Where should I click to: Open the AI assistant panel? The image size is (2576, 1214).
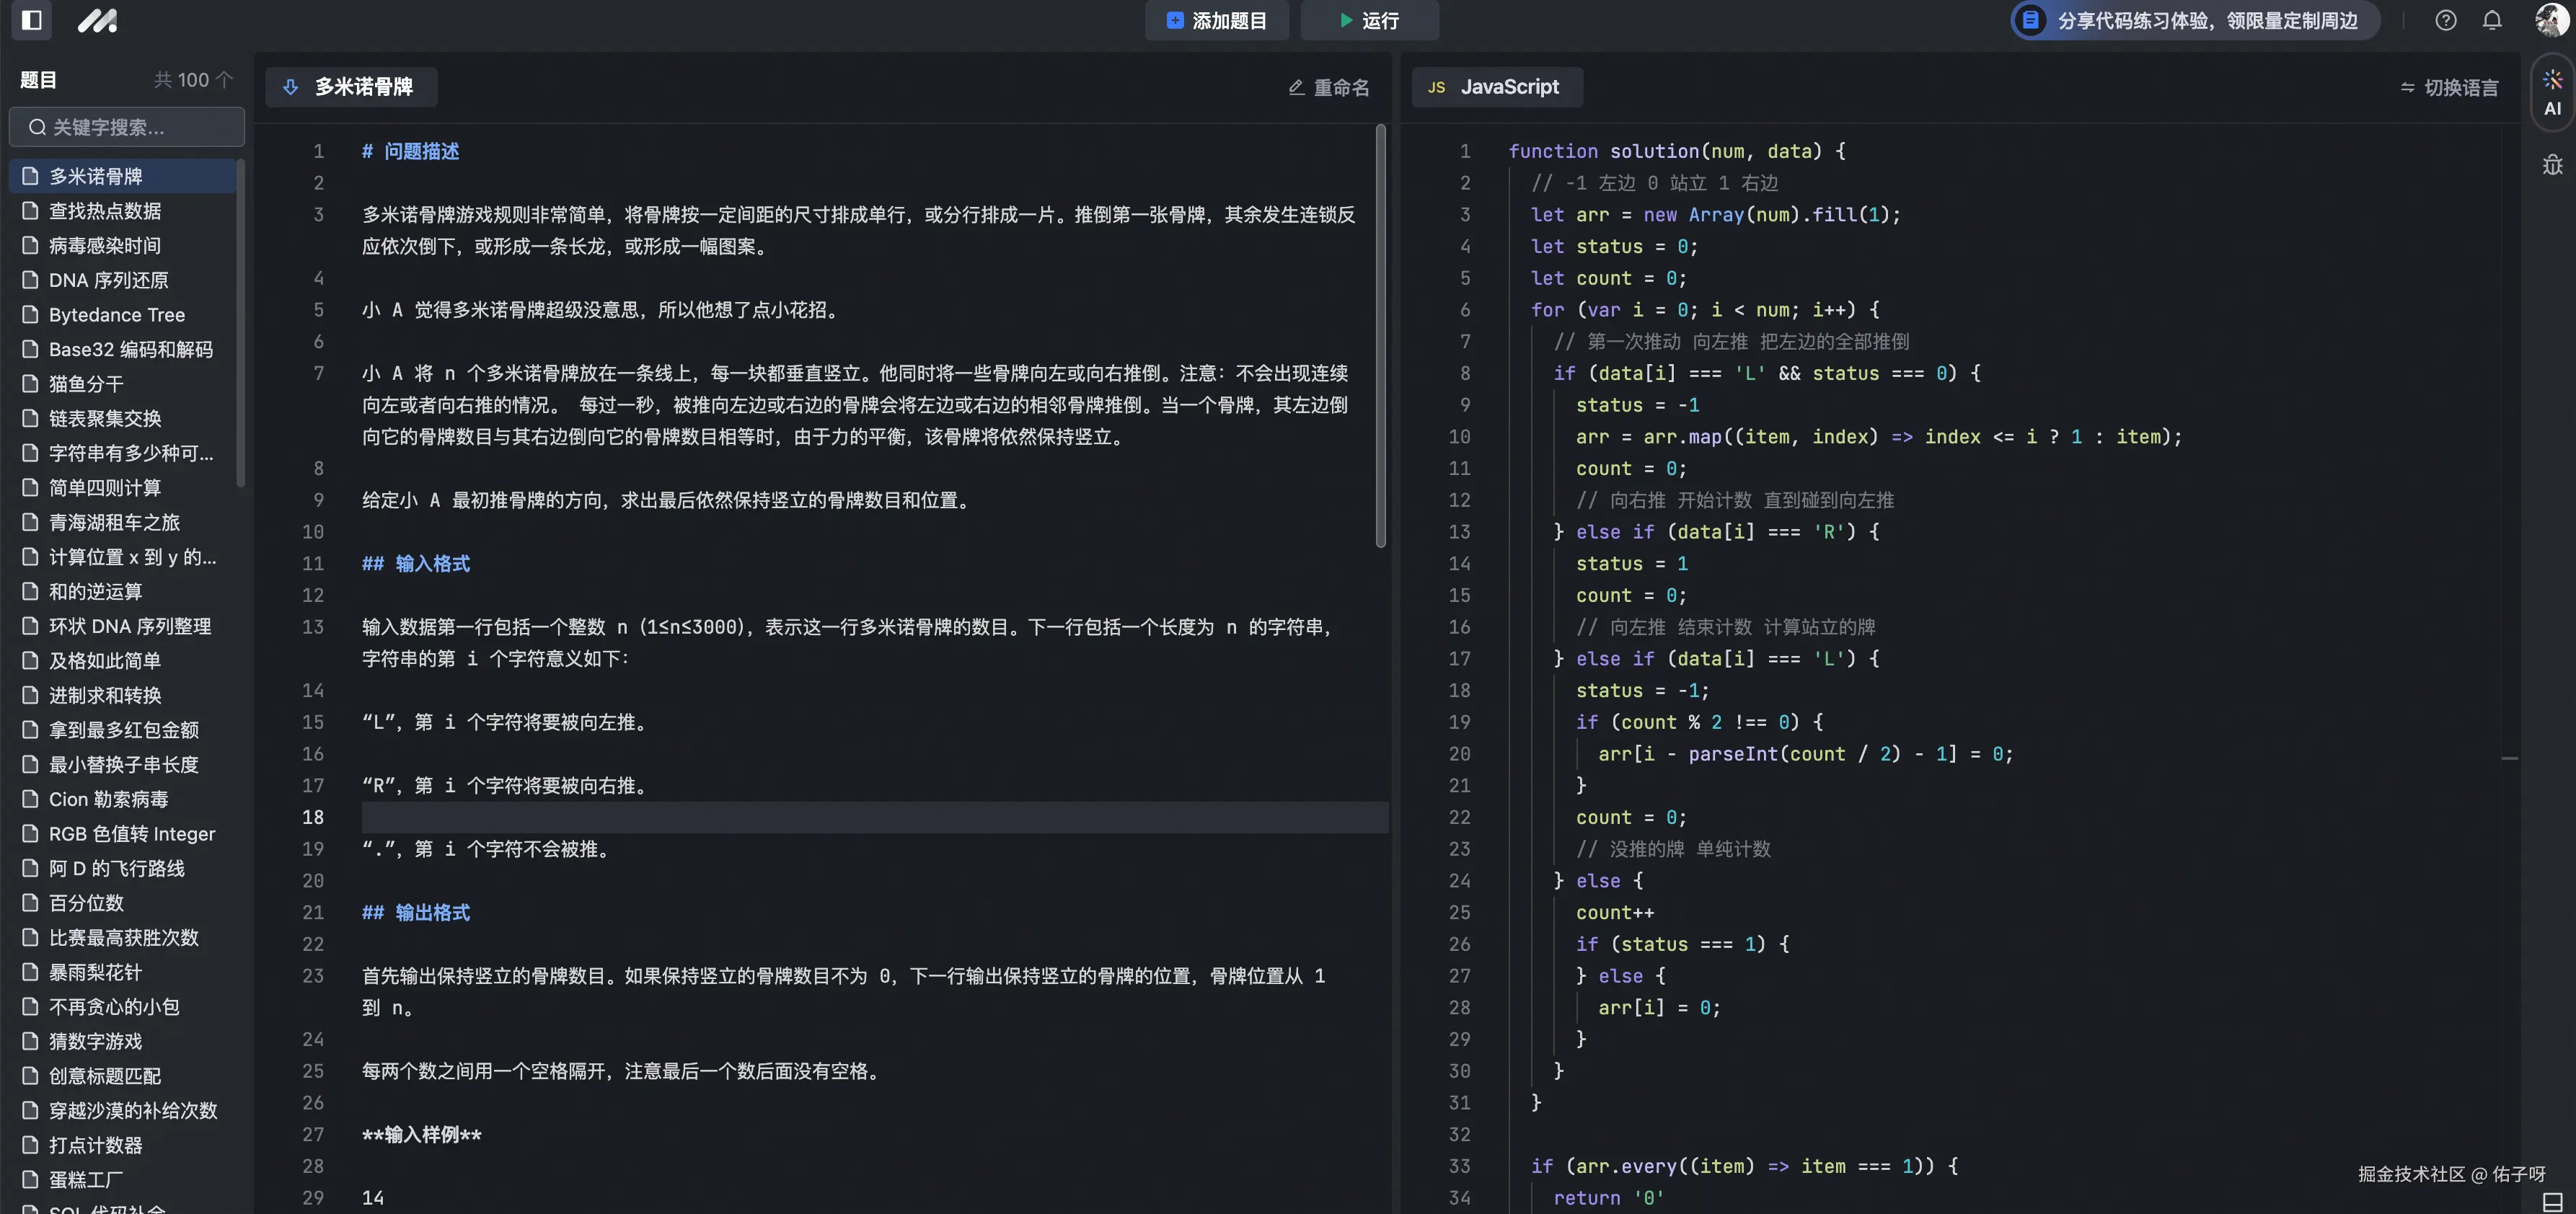(x=2552, y=92)
